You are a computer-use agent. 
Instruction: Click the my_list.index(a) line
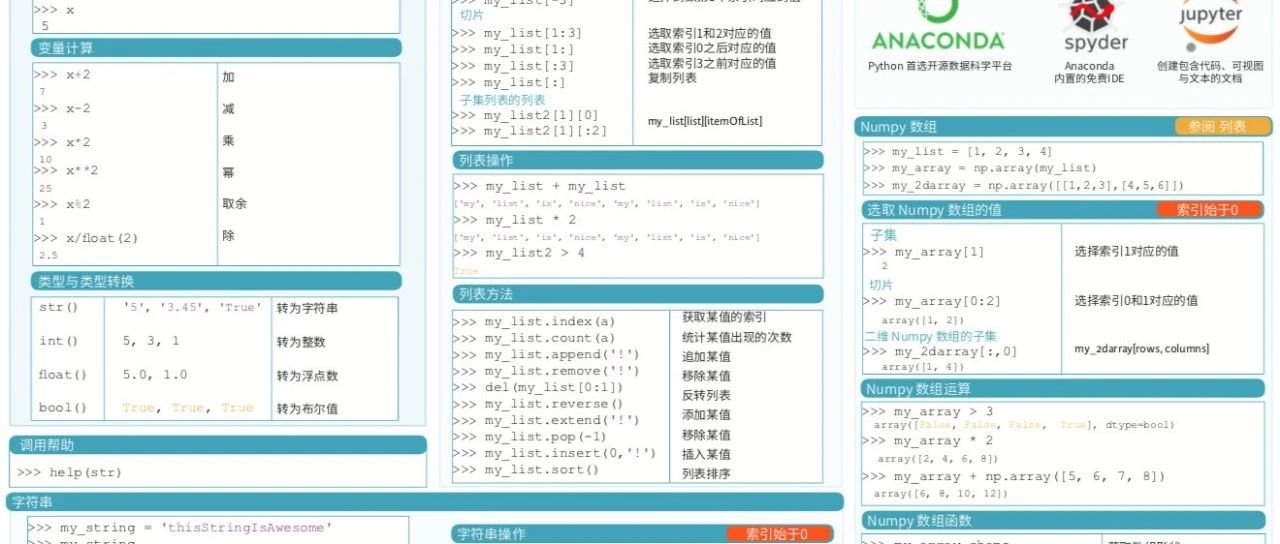coord(533,322)
